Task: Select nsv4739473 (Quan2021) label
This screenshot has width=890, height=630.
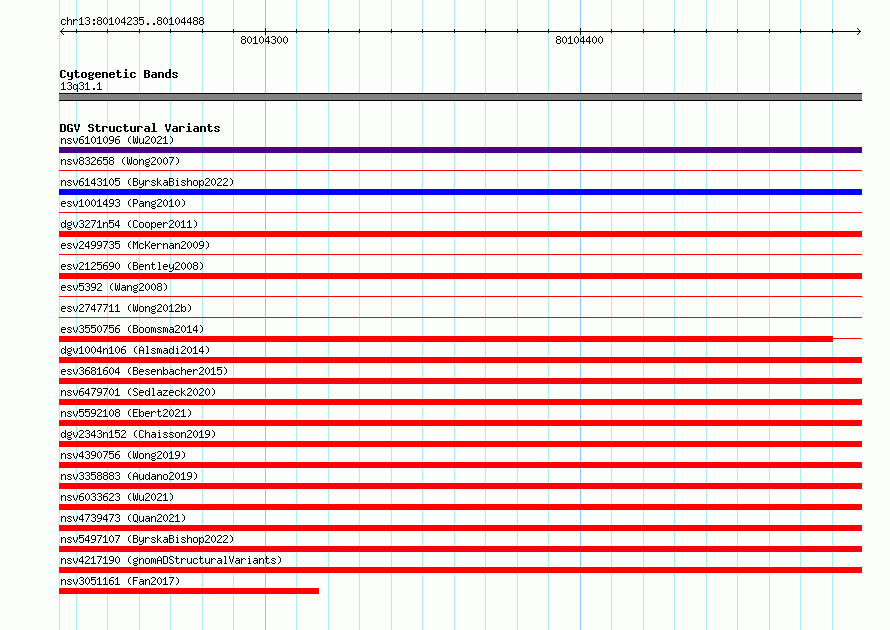Action: point(123,518)
